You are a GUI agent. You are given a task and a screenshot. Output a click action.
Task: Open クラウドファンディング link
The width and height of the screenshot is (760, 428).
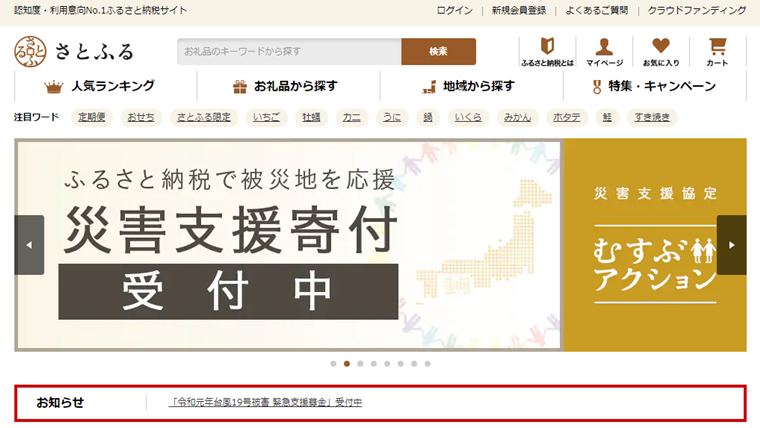point(697,10)
